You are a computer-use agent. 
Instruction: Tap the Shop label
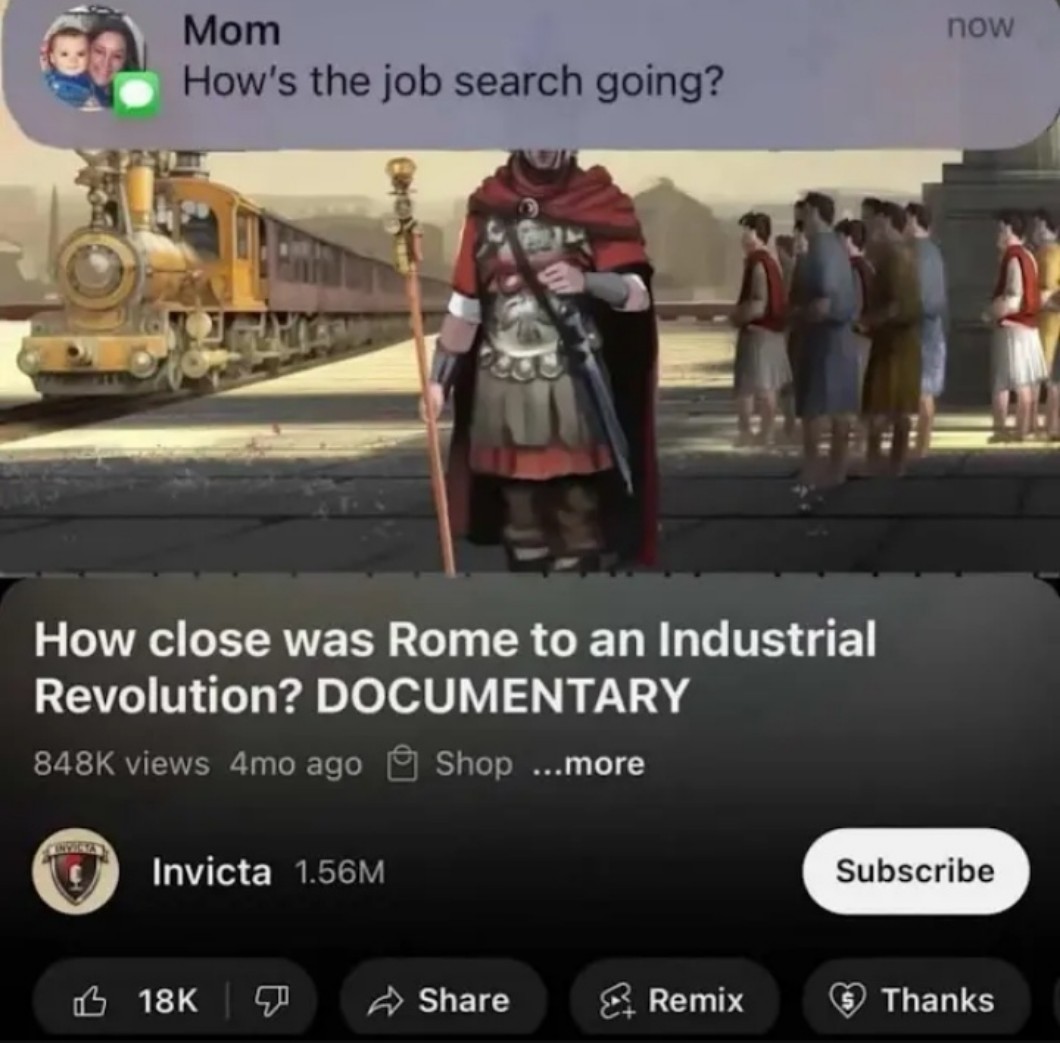[474, 764]
